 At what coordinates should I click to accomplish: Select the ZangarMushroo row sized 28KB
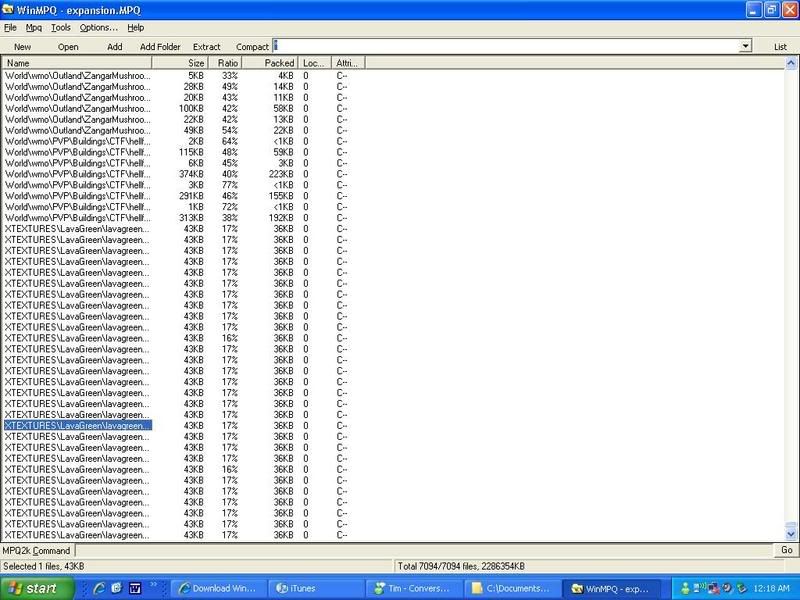click(x=78, y=87)
